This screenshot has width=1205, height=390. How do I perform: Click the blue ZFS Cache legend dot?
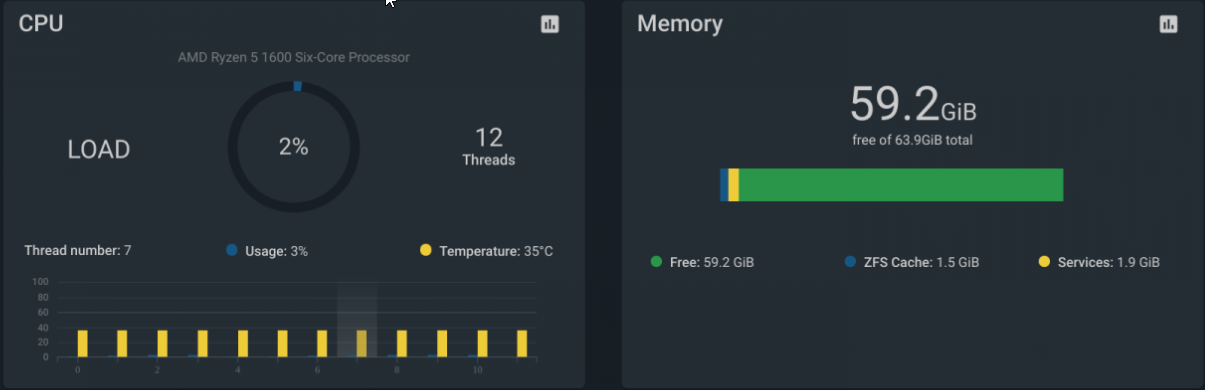click(x=851, y=262)
